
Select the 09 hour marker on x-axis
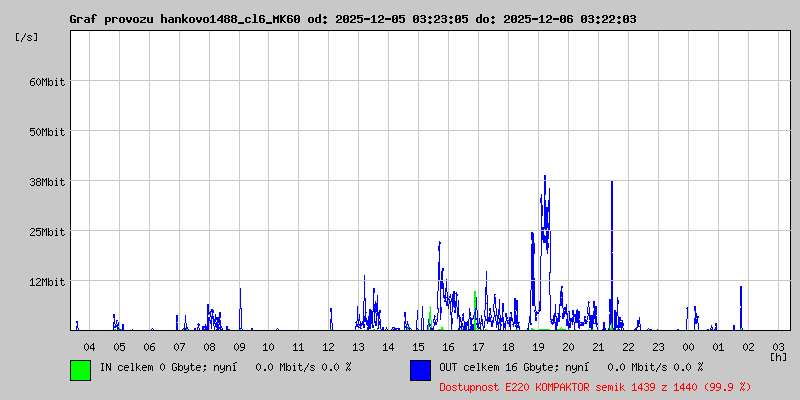point(239,346)
